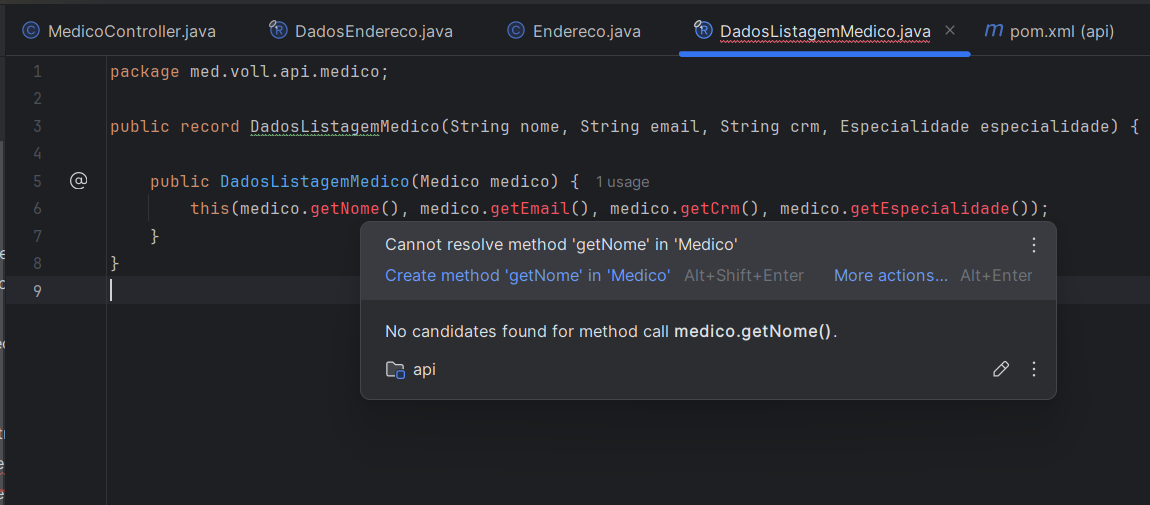Click the '1 usage' inlay hint
This screenshot has width=1150, height=505.
[x=622, y=182]
